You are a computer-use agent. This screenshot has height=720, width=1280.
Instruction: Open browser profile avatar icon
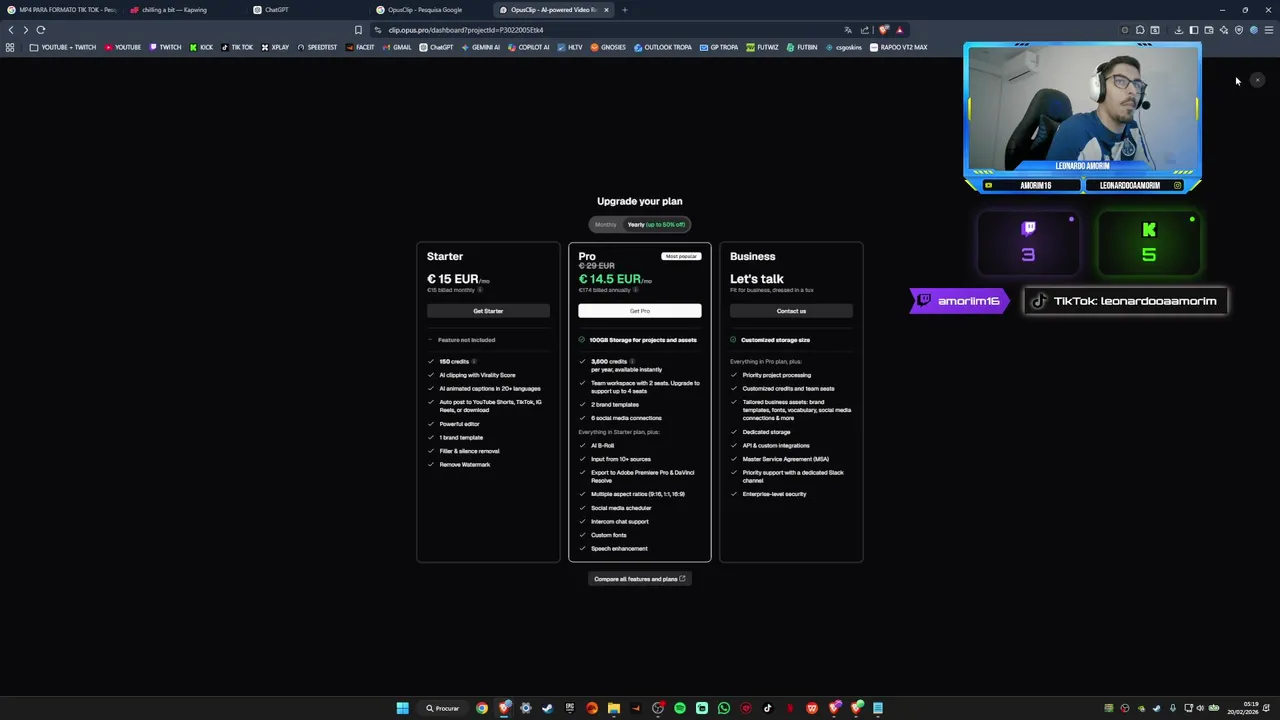click(1254, 30)
